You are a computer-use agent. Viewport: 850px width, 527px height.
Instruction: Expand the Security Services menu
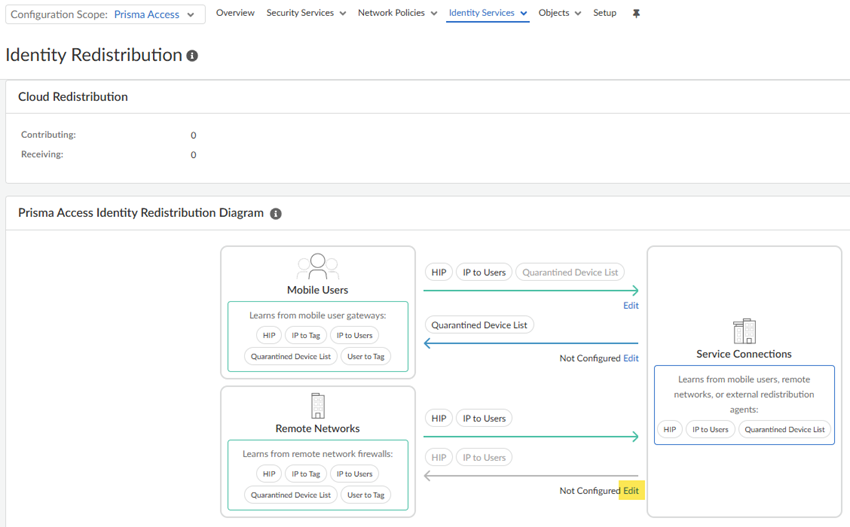point(306,13)
